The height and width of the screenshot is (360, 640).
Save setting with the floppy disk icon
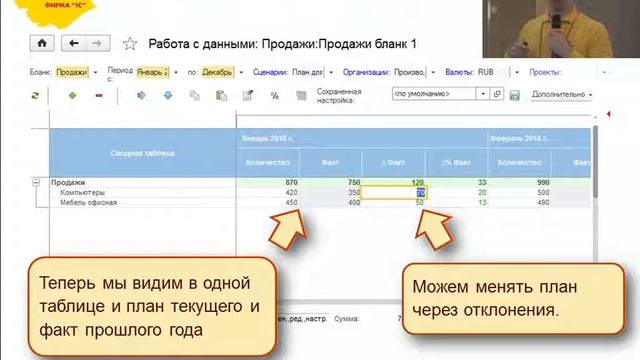pyautogui.click(x=514, y=95)
